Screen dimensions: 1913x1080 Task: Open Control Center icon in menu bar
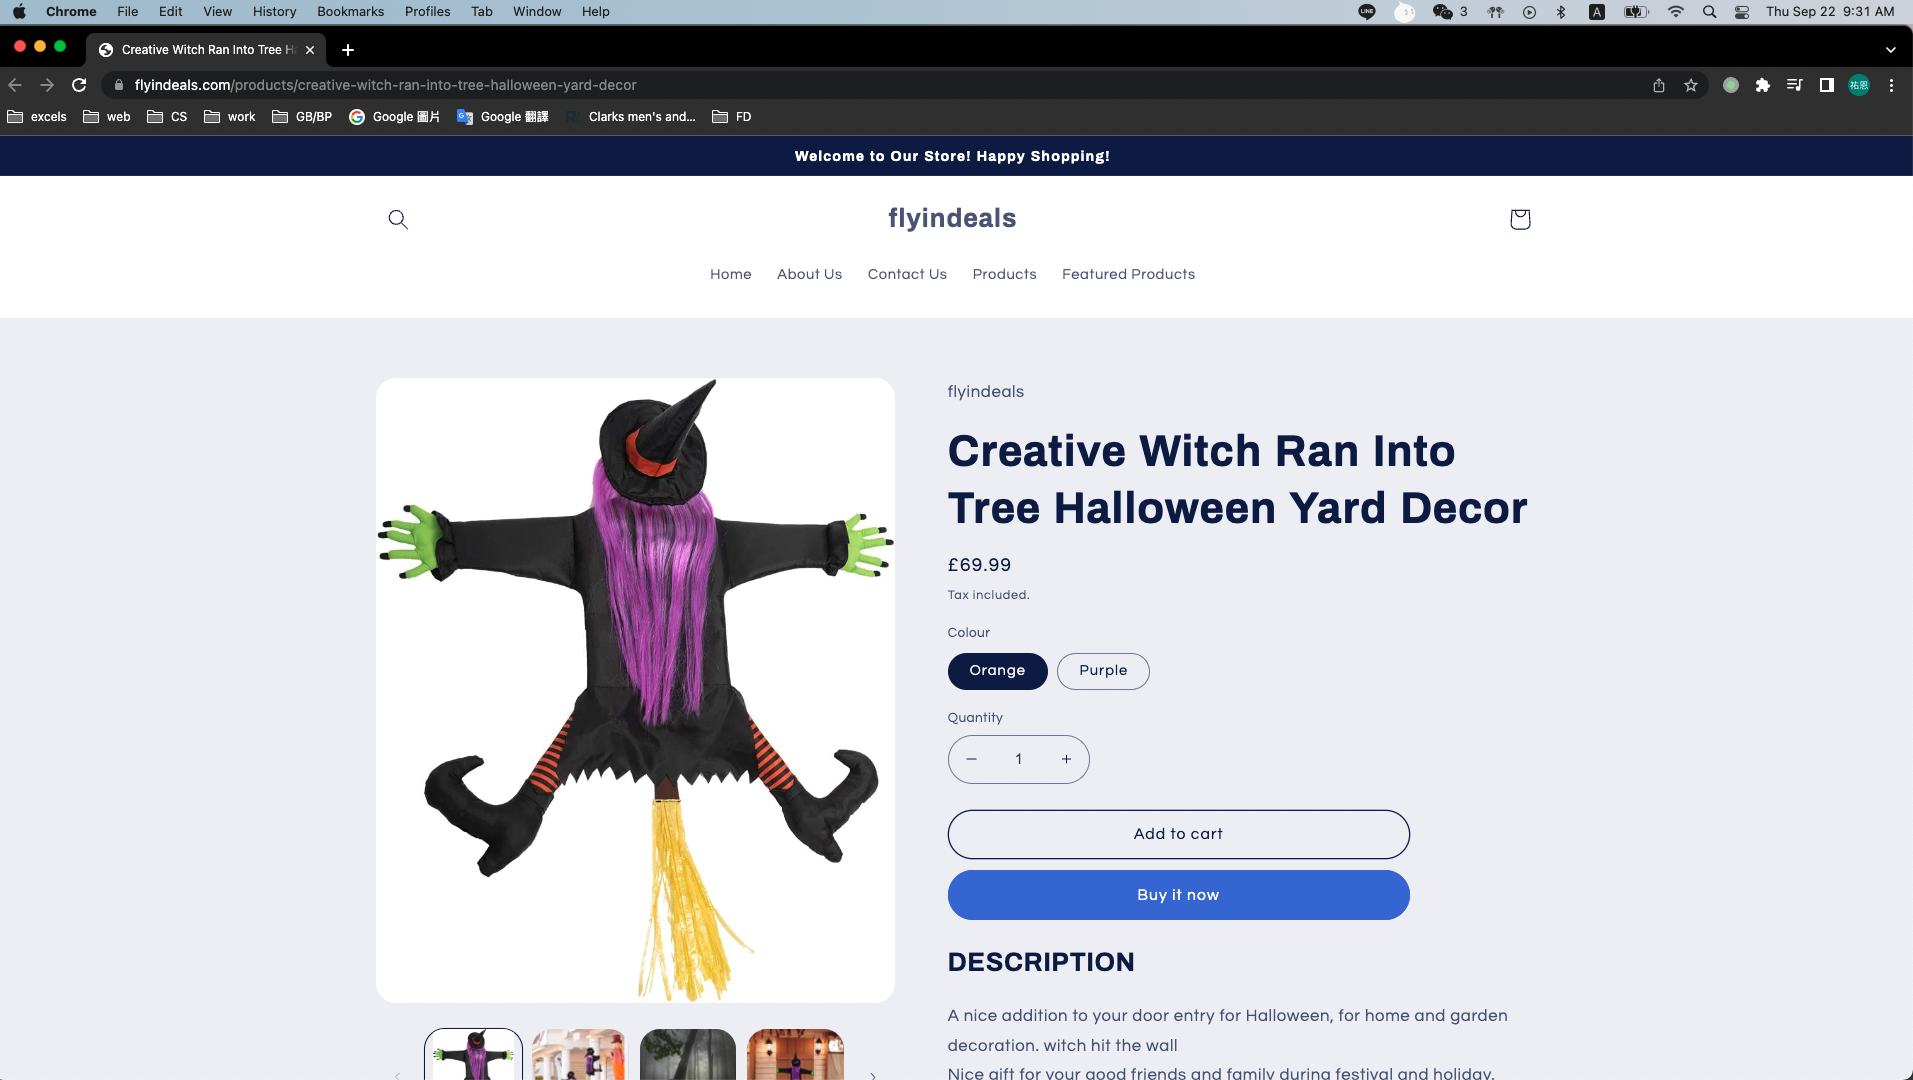(x=1742, y=12)
